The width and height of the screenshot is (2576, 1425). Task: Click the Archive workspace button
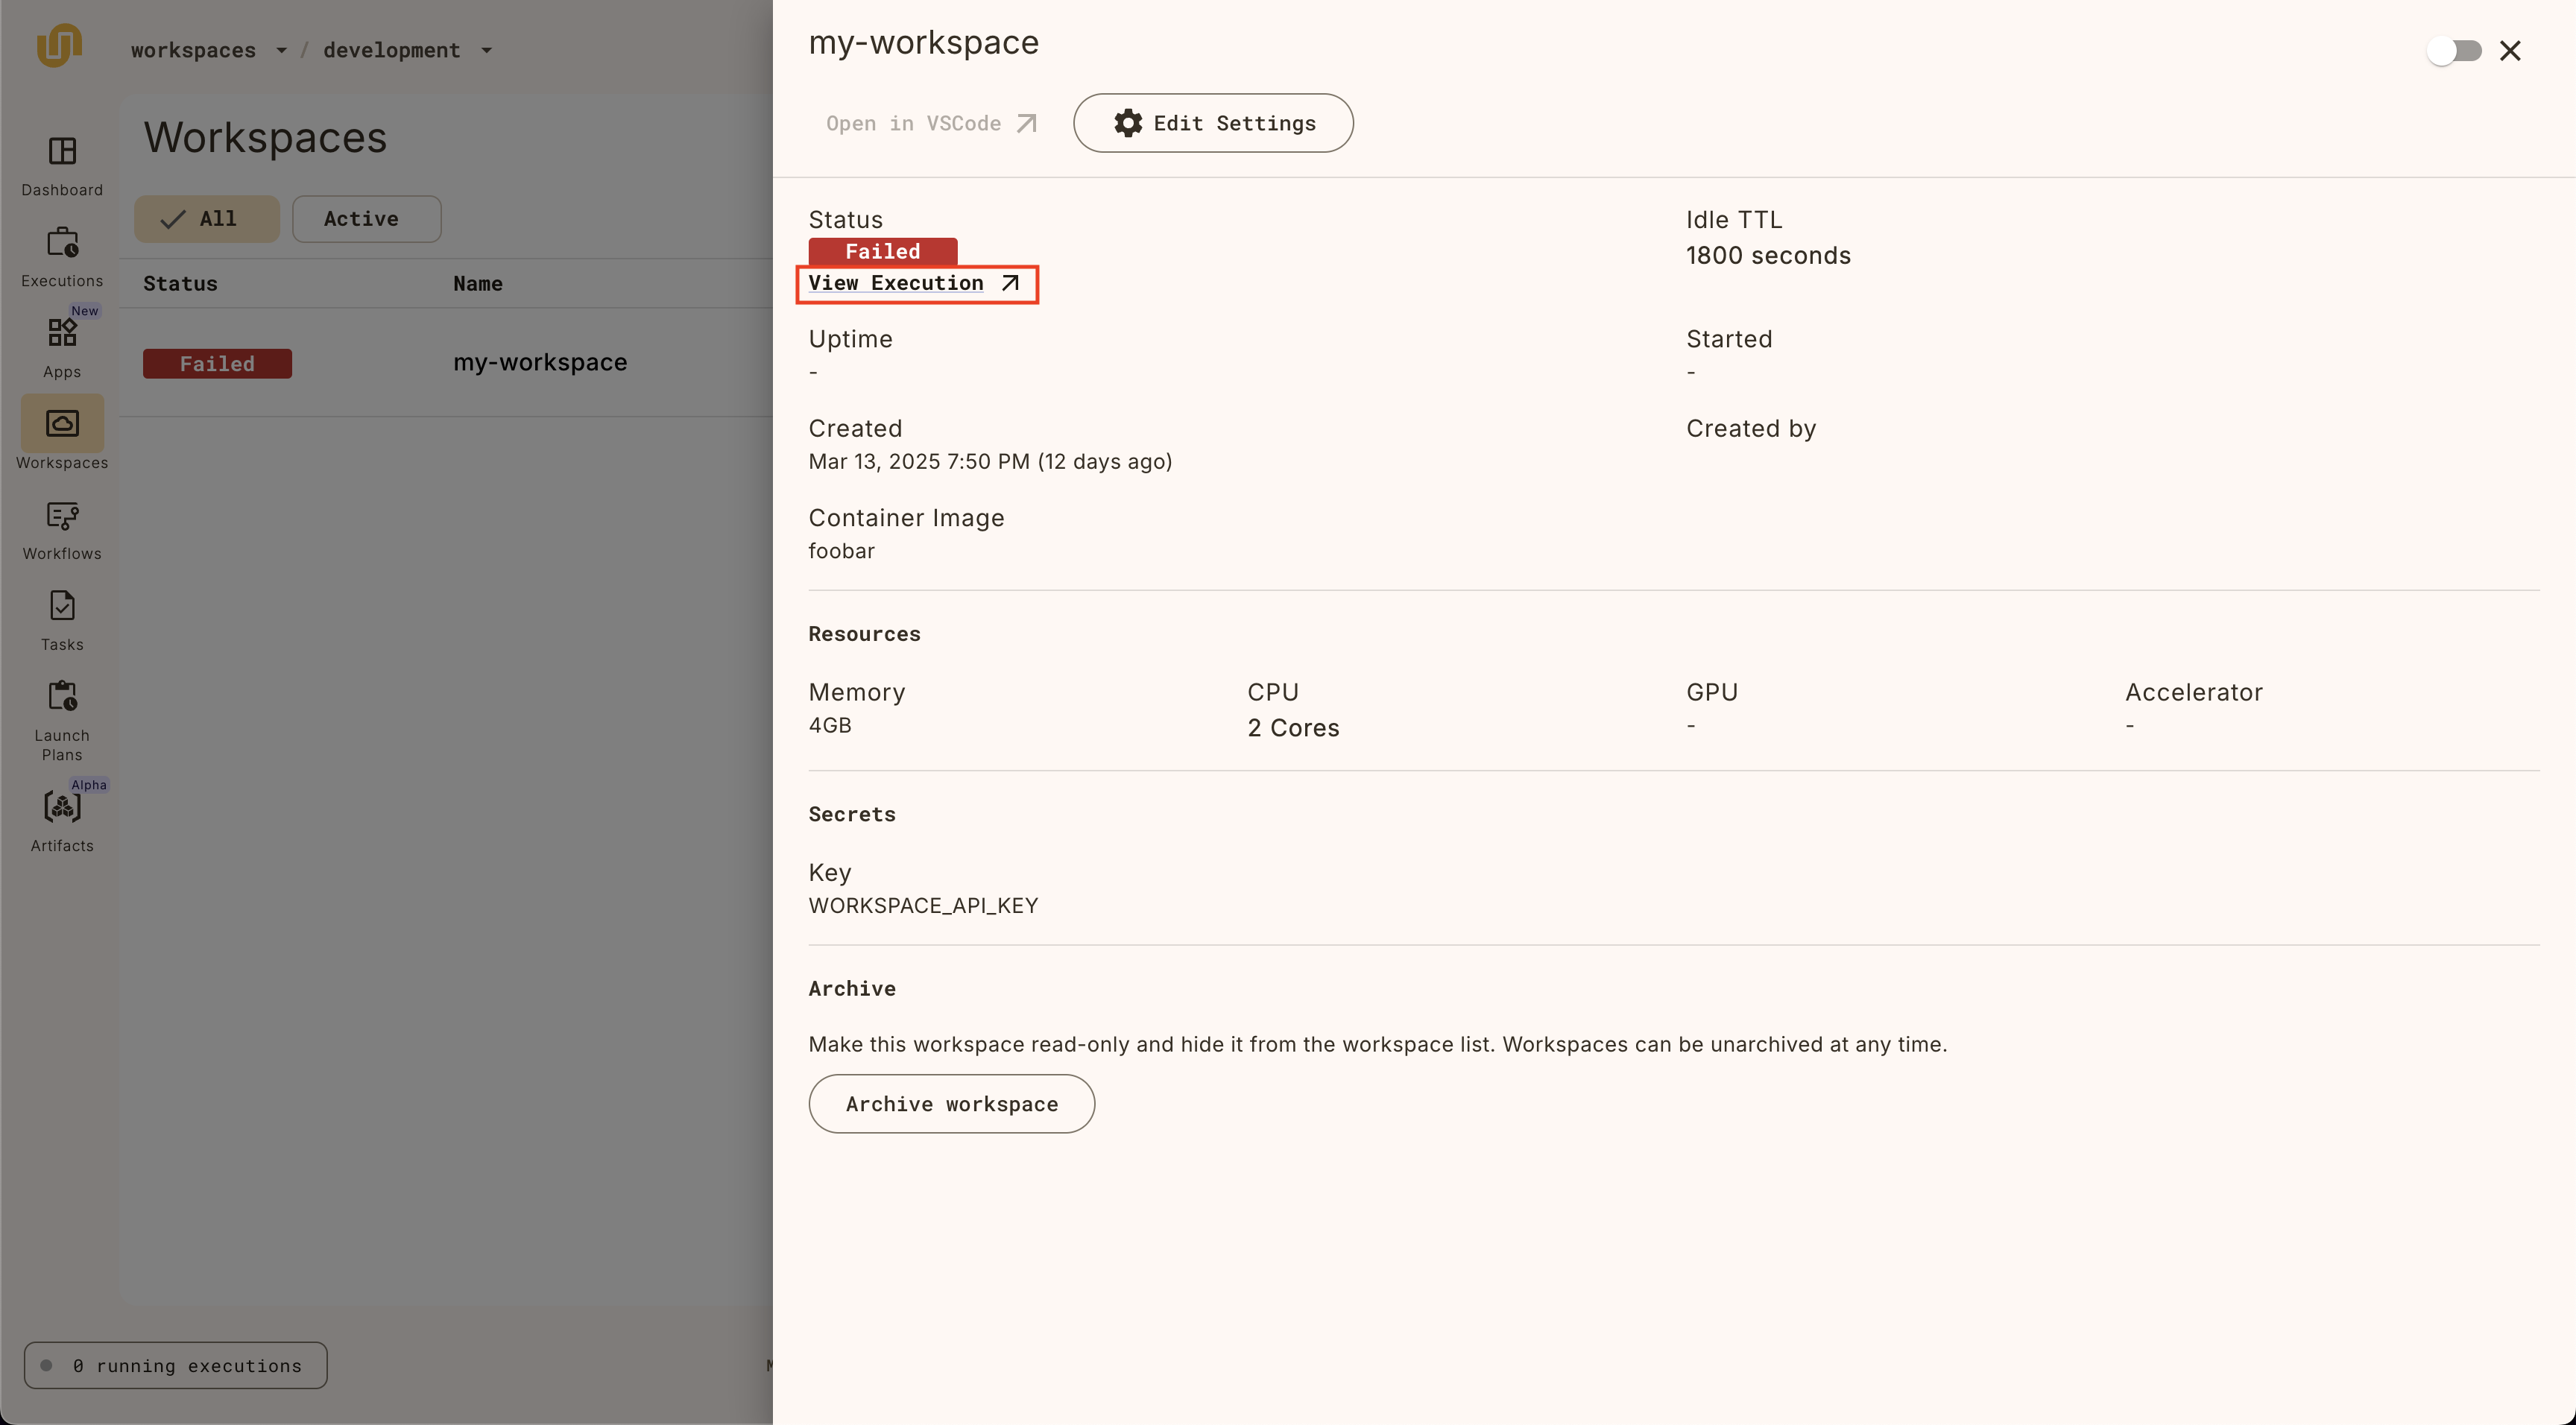951,1104
